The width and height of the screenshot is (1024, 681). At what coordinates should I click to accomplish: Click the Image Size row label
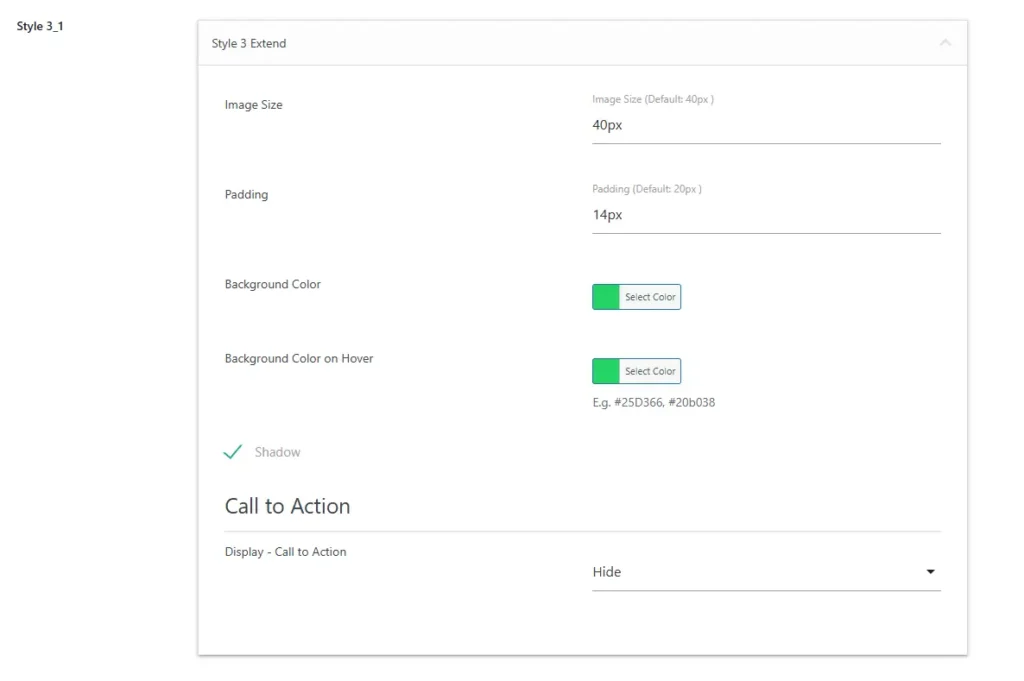pos(253,105)
